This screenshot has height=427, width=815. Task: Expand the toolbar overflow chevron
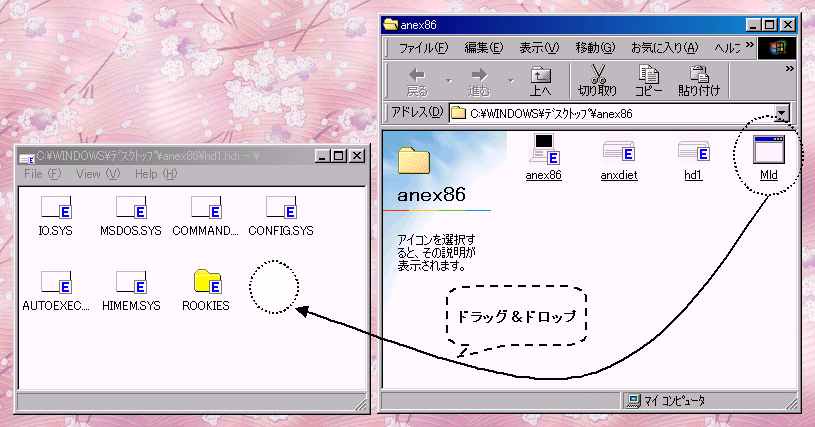click(x=789, y=69)
